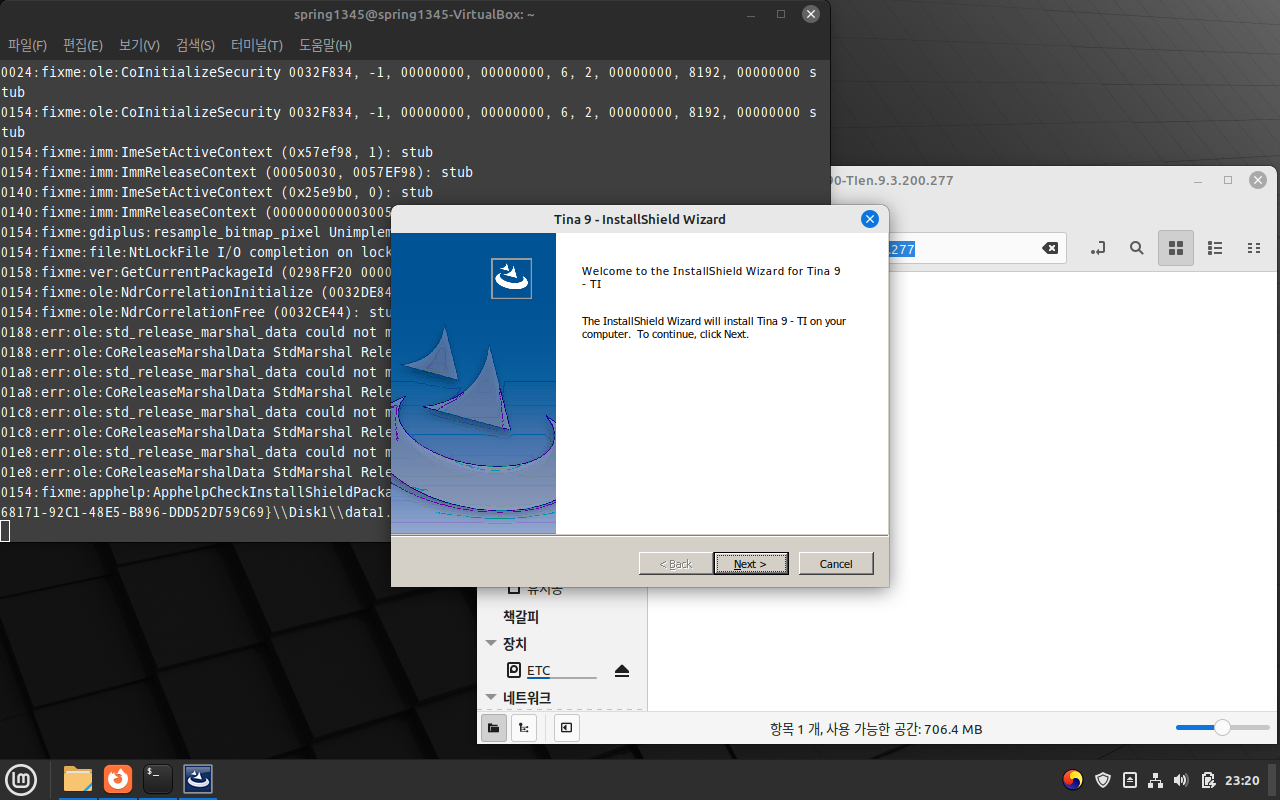The width and height of the screenshot is (1280, 800).
Task: Minimize the terminal window
Action: pos(751,14)
